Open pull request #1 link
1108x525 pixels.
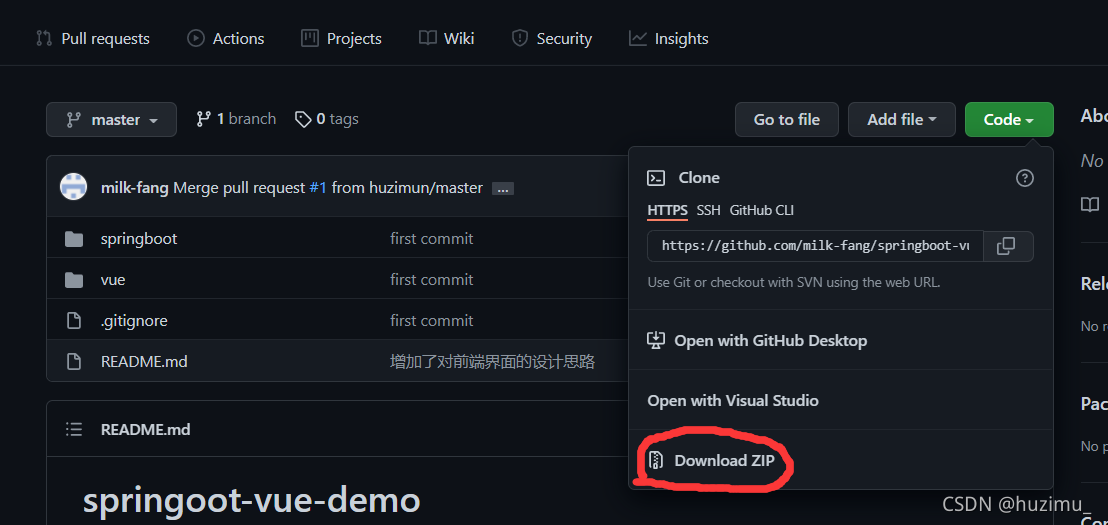point(318,188)
